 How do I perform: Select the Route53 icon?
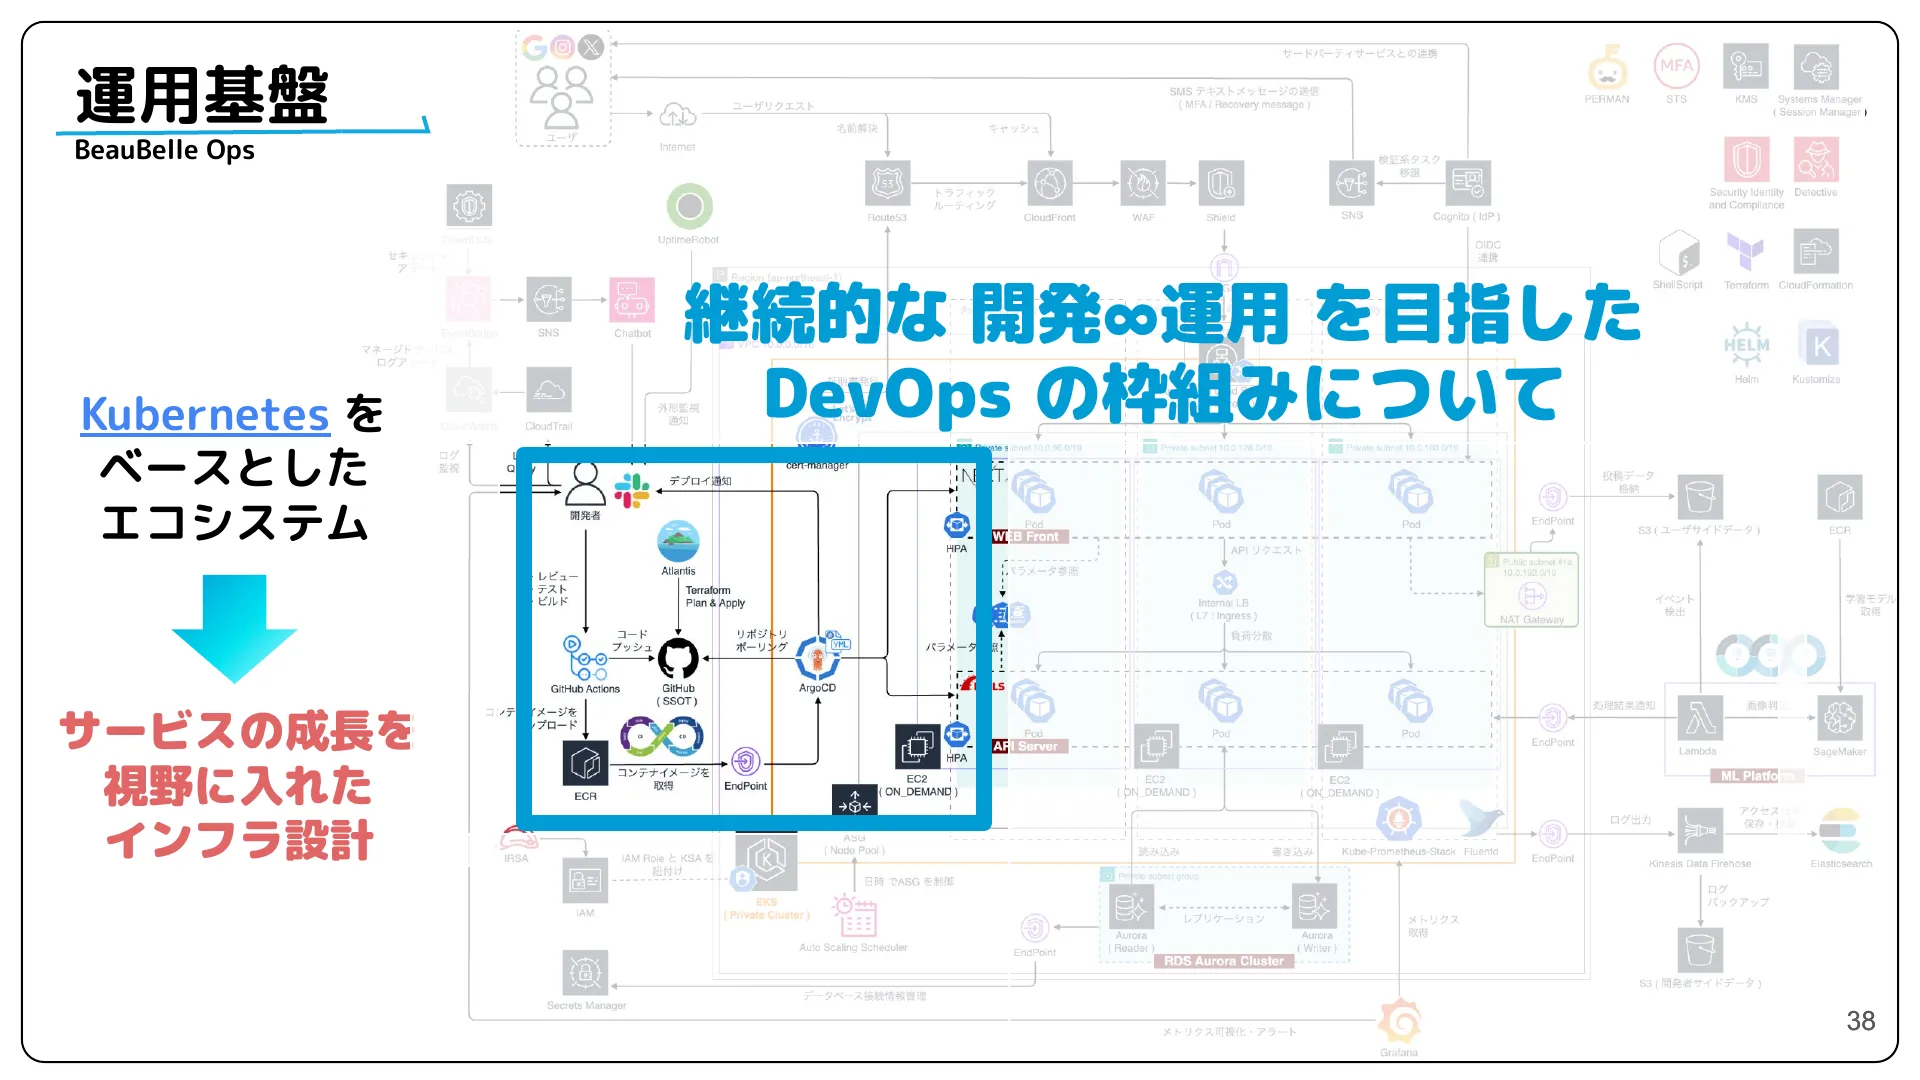point(888,185)
